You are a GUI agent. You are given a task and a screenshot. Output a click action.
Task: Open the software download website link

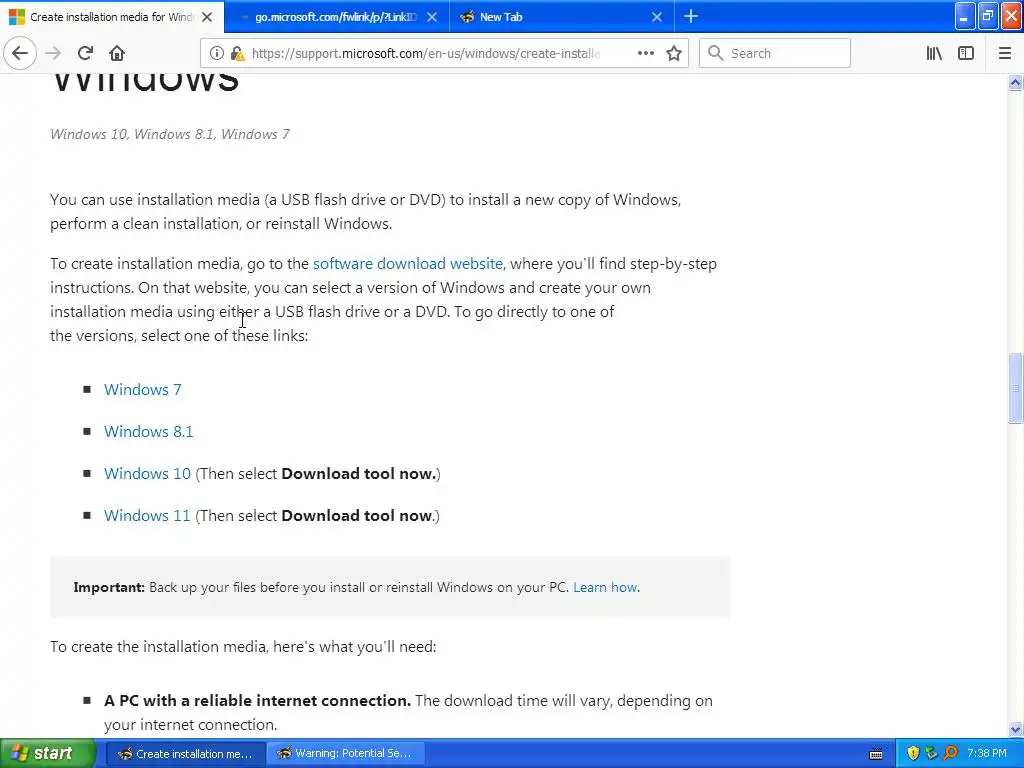tap(408, 263)
